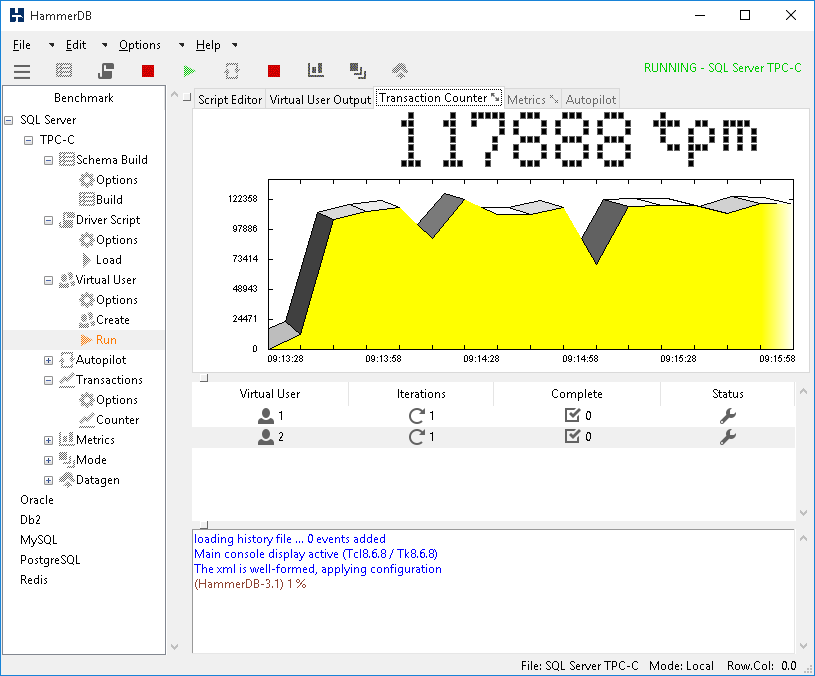Collapse the TPC-C tree node
Image resolution: width=815 pixels, height=676 pixels.
point(29,140)
